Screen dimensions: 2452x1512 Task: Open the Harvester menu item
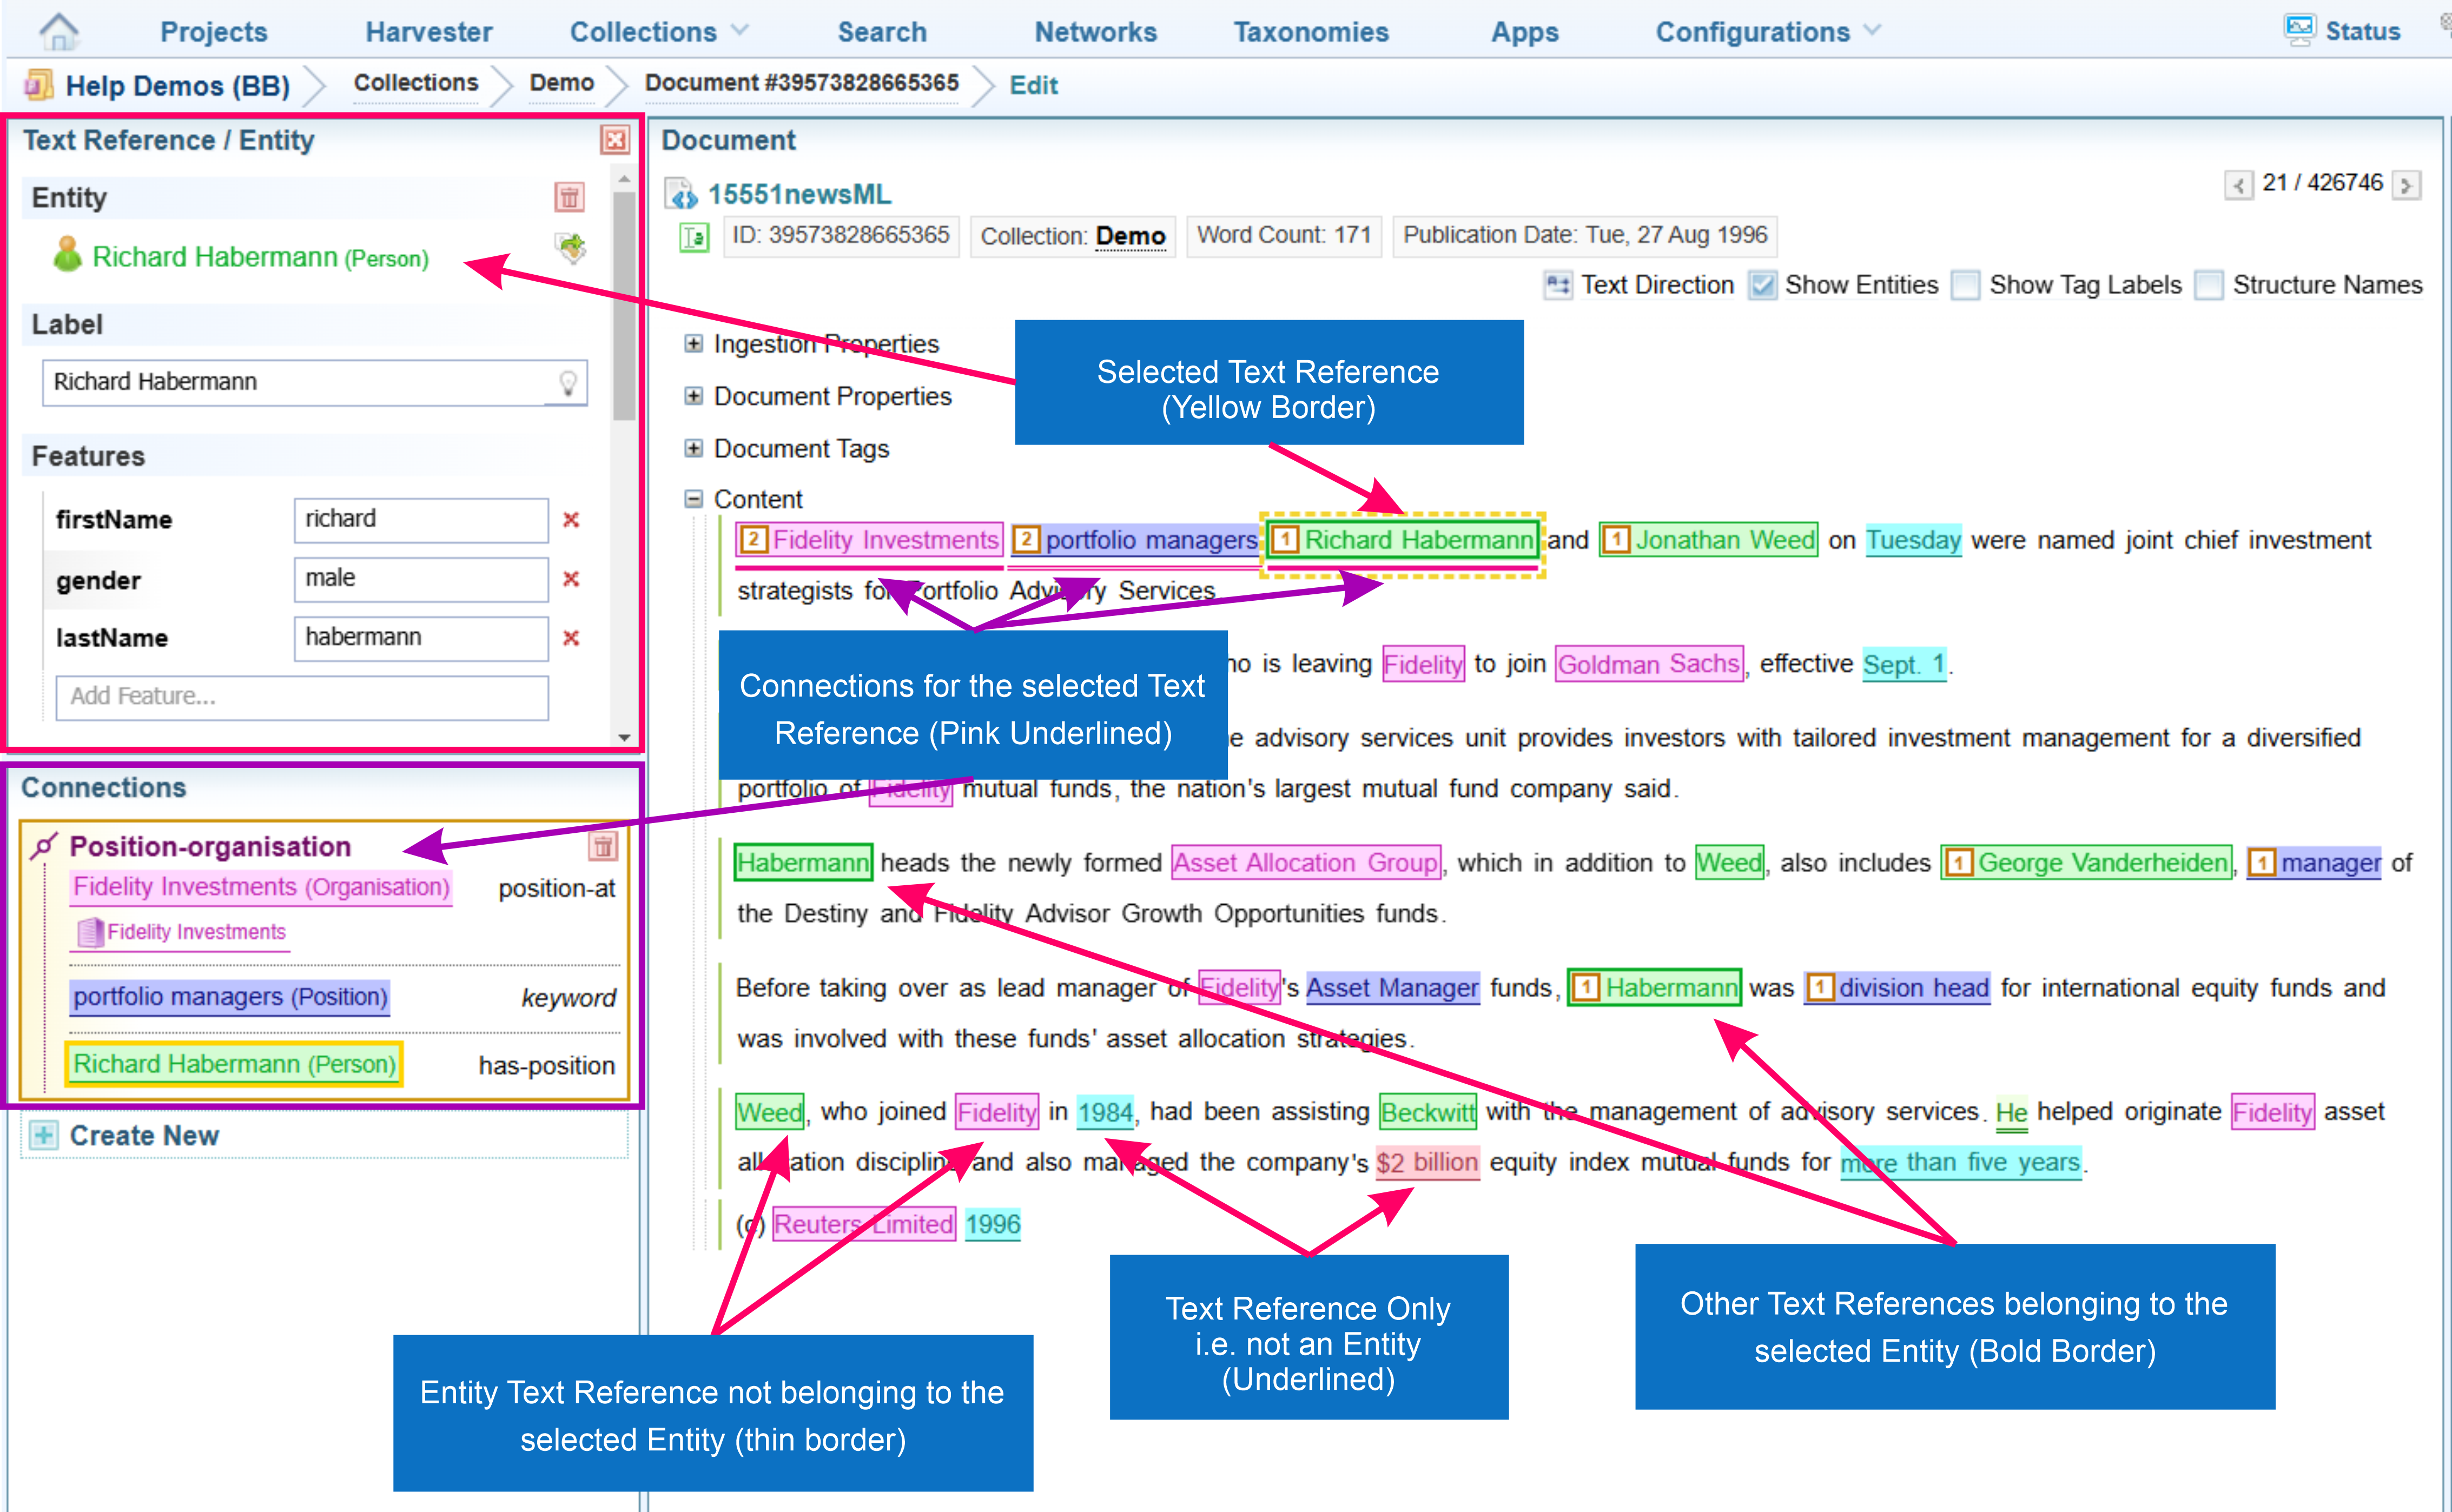coord(428,32)
